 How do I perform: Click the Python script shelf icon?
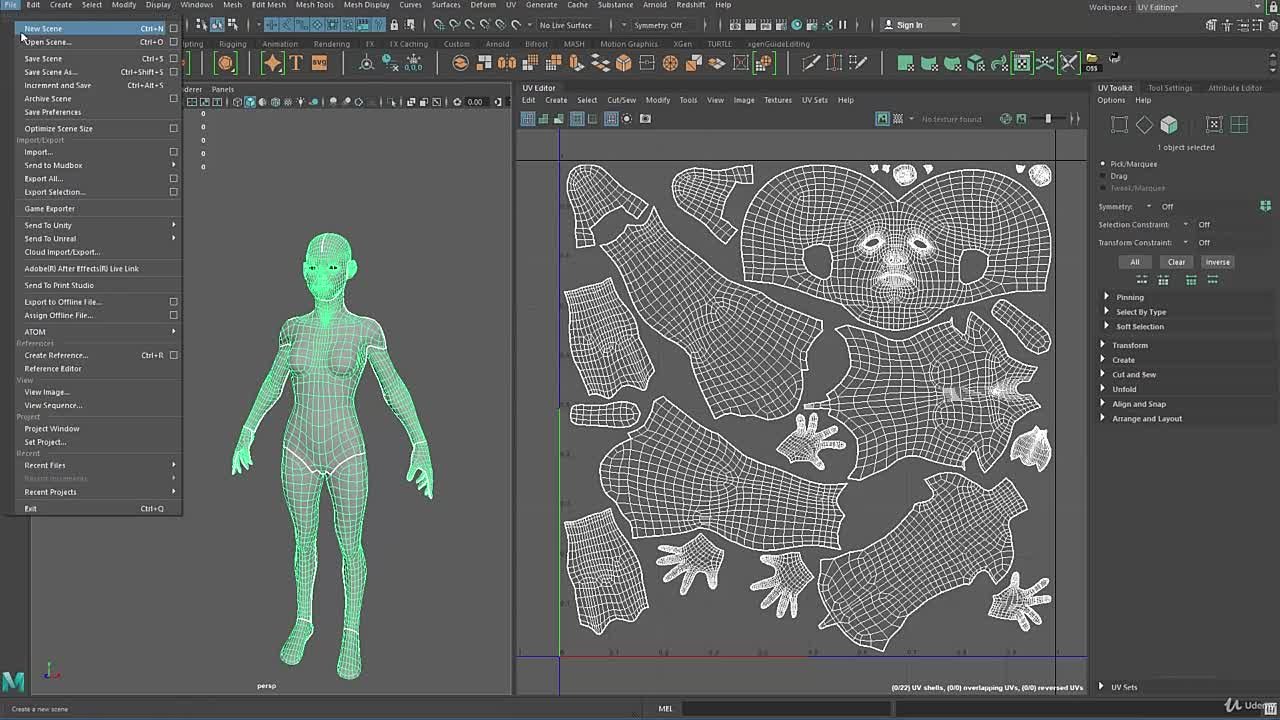[x=1115, y=58]
